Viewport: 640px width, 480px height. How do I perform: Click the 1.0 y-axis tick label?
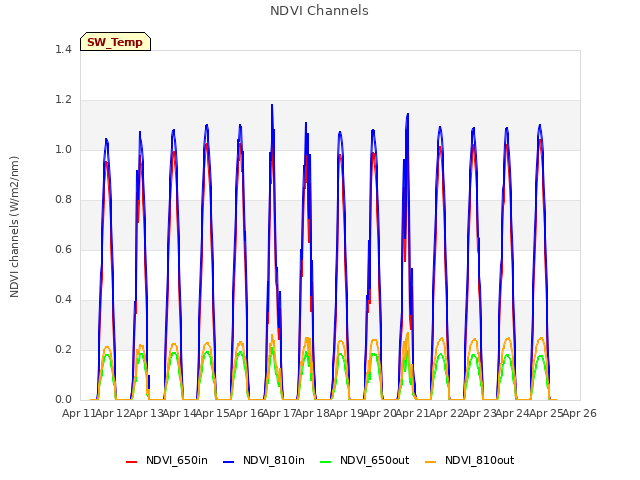[63, 150]
